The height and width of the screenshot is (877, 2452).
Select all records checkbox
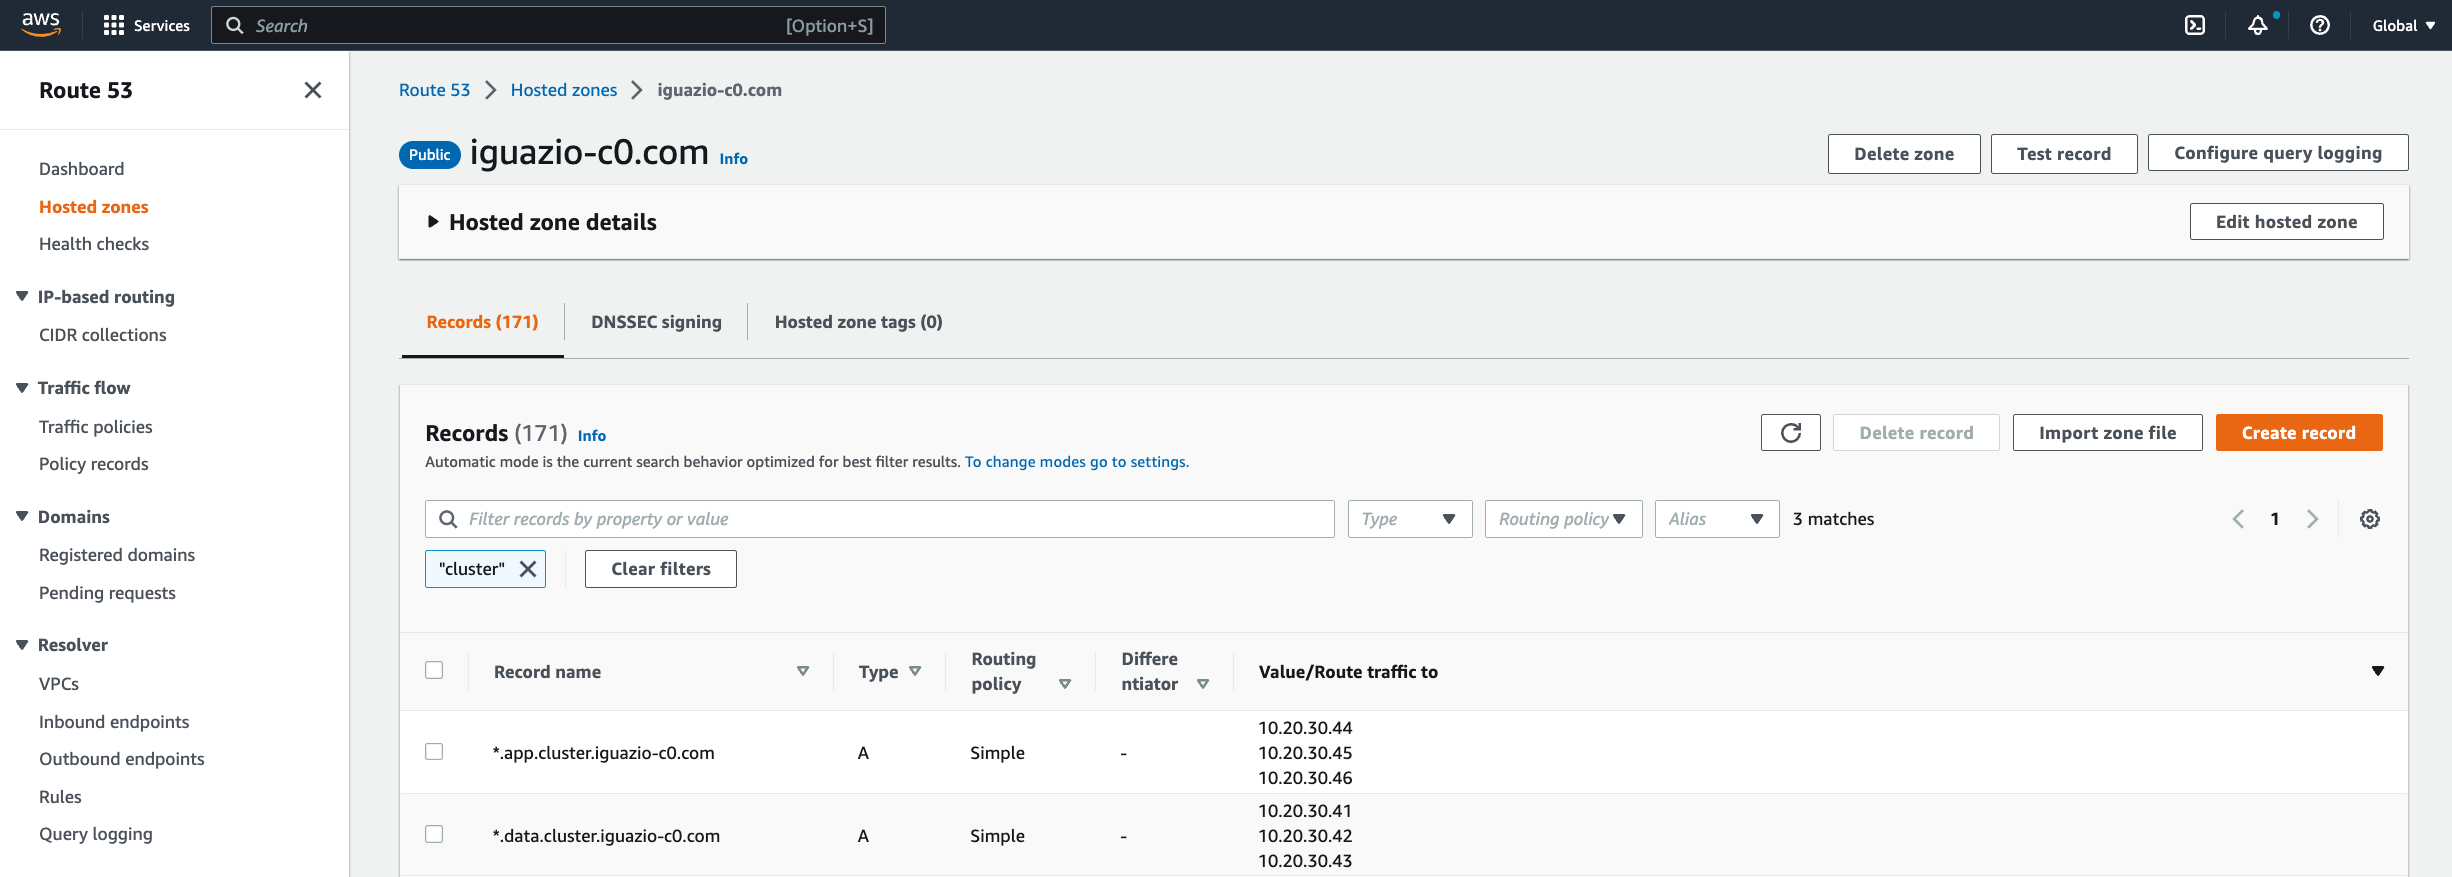(x=434, y=670)
